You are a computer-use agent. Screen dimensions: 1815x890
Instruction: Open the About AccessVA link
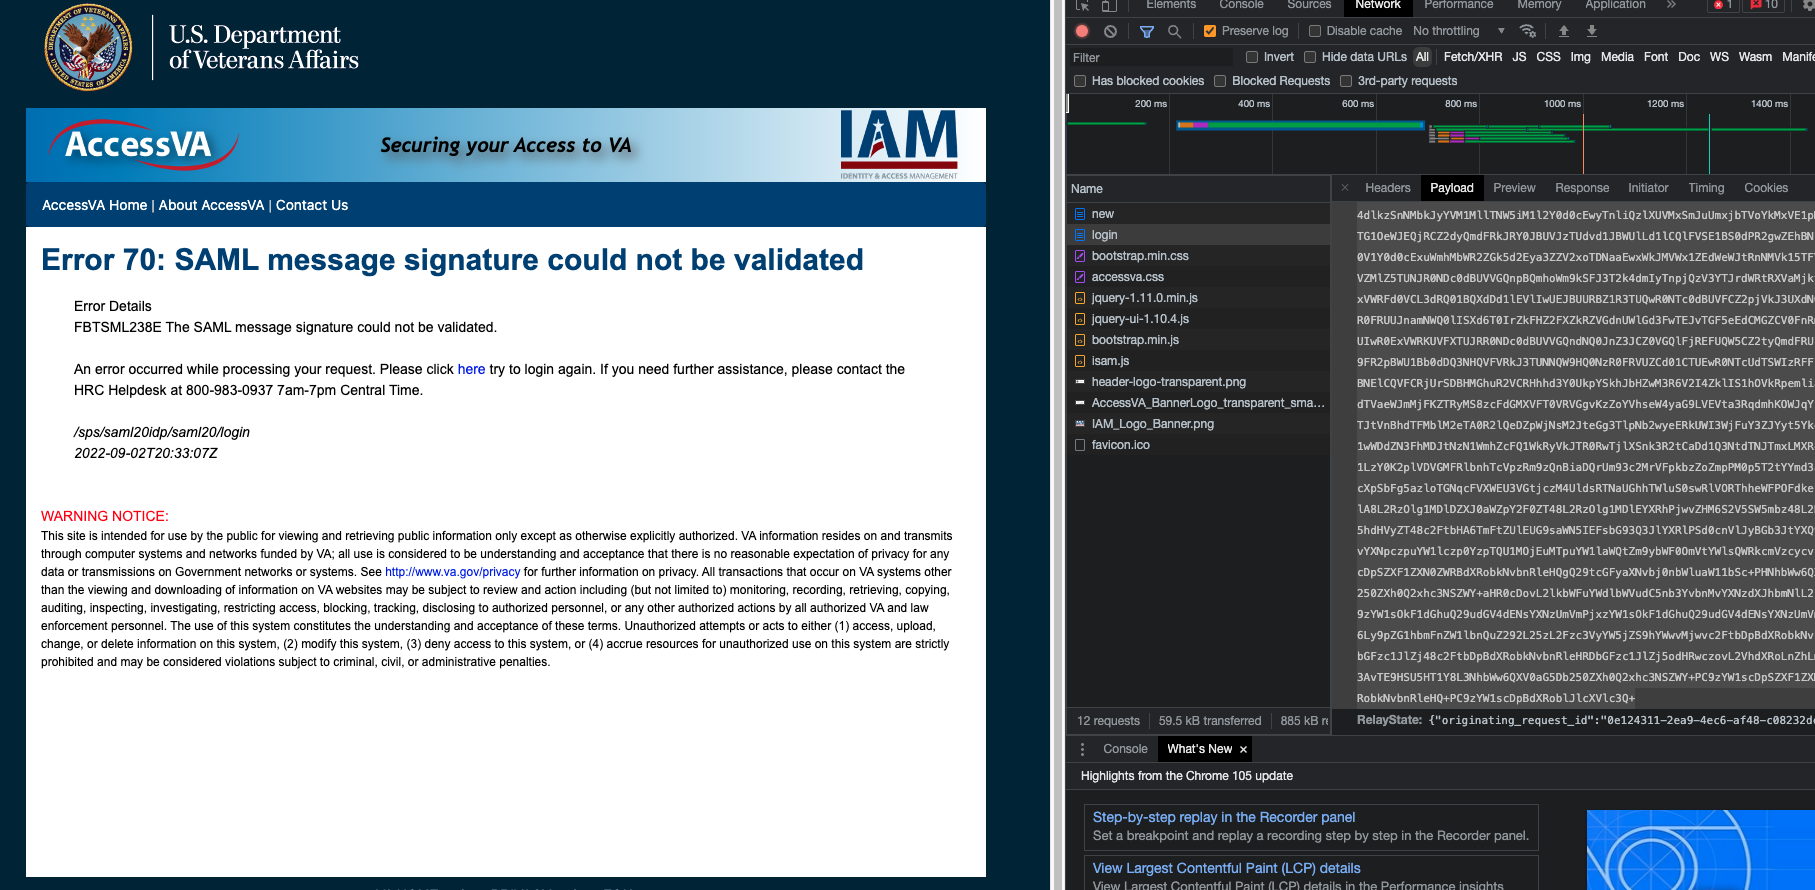point(211,205)
